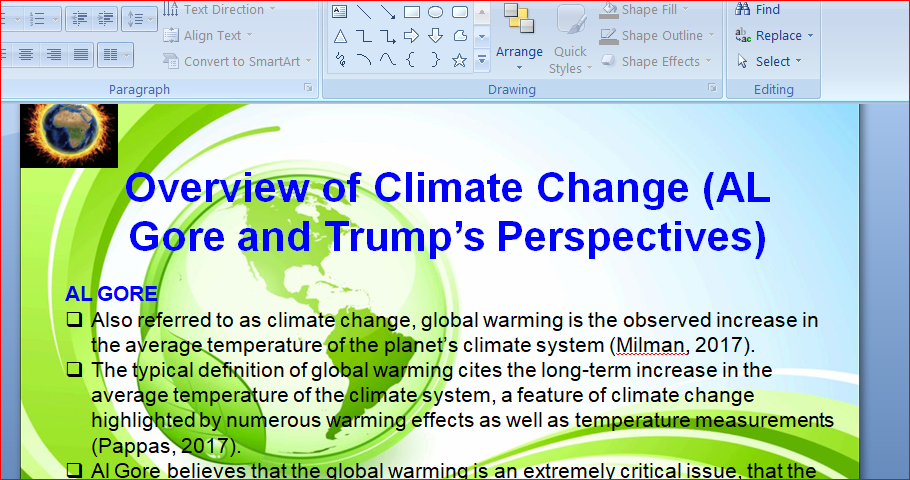Open the Shape Outline dropdown arrow
The height and width of the screenshot is (480, 910).
tap(711, 35)
